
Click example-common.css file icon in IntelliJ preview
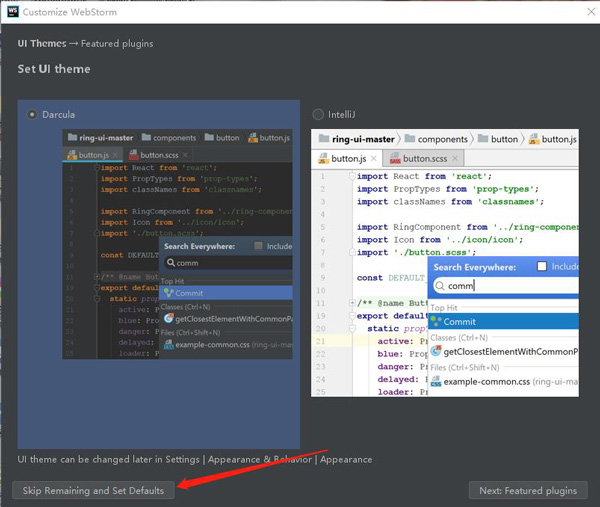pyautogui.click(x=436, y=381)
